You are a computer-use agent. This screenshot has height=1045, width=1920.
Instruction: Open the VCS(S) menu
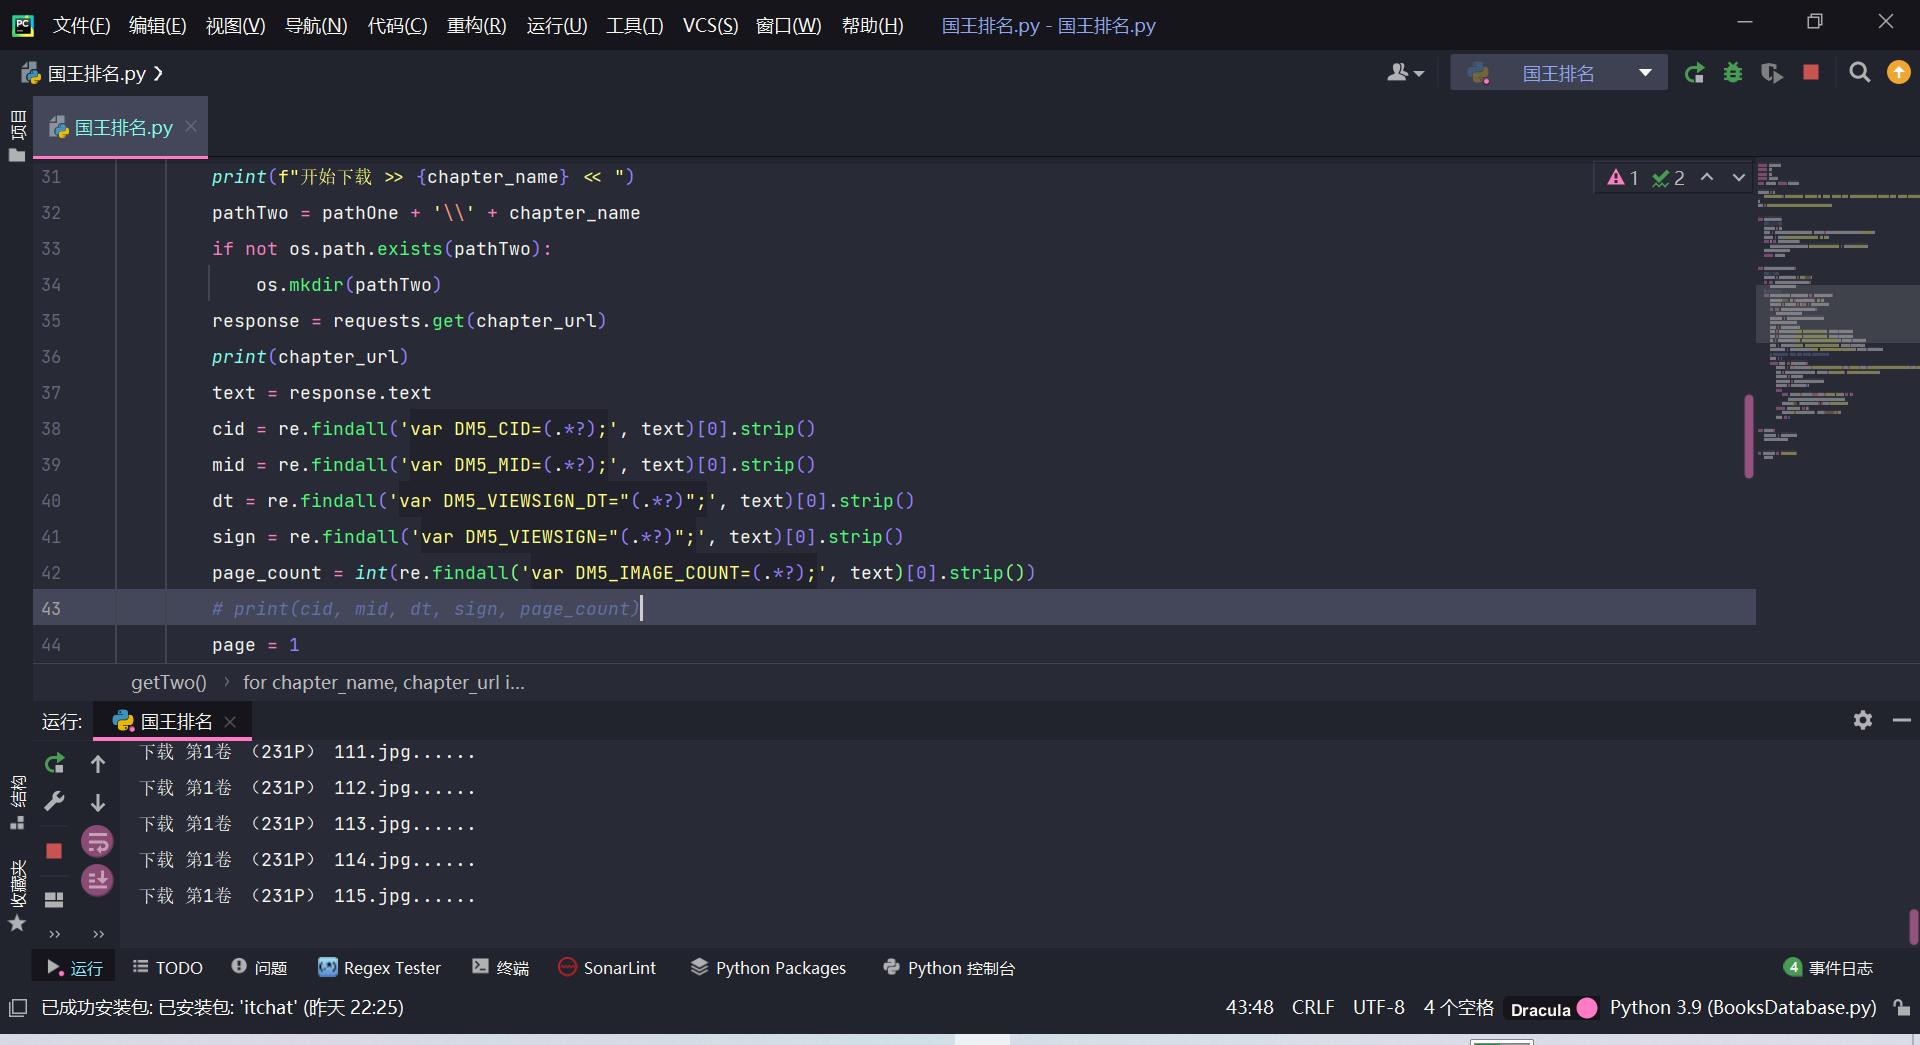[x=710, y=25]
